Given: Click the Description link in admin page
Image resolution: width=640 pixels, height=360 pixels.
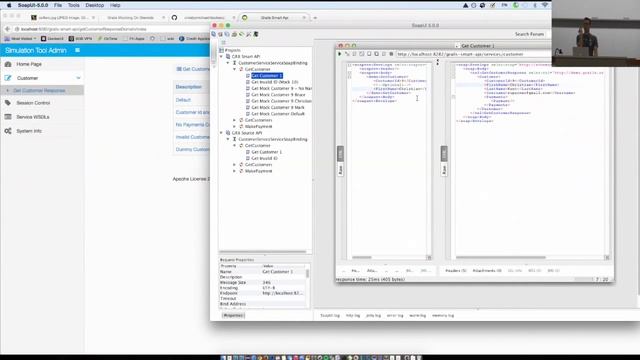Looking at the screenshot, I should [x=189, y=87].
